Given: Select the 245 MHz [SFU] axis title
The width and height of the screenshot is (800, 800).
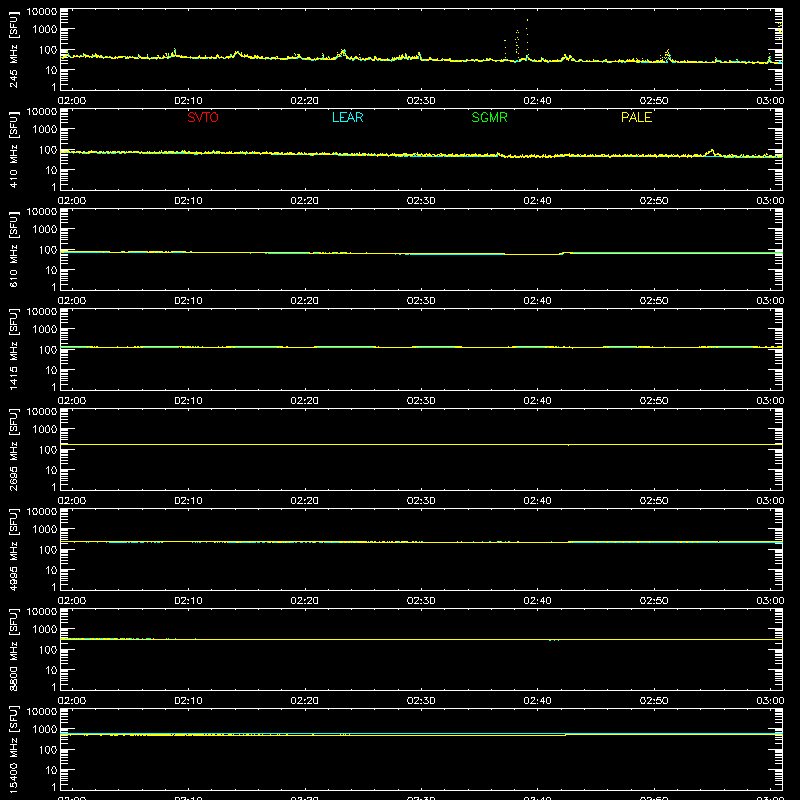Looking at the screenshot, I should coord(13,49).
